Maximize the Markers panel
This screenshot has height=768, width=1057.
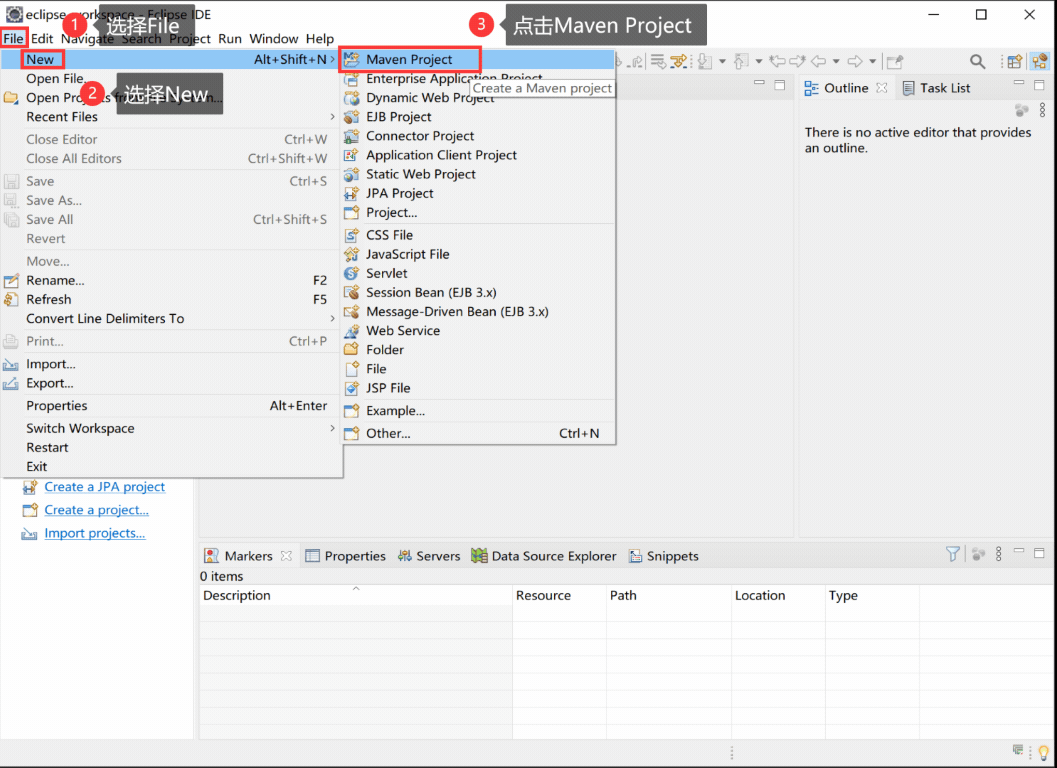[1039, 553]
